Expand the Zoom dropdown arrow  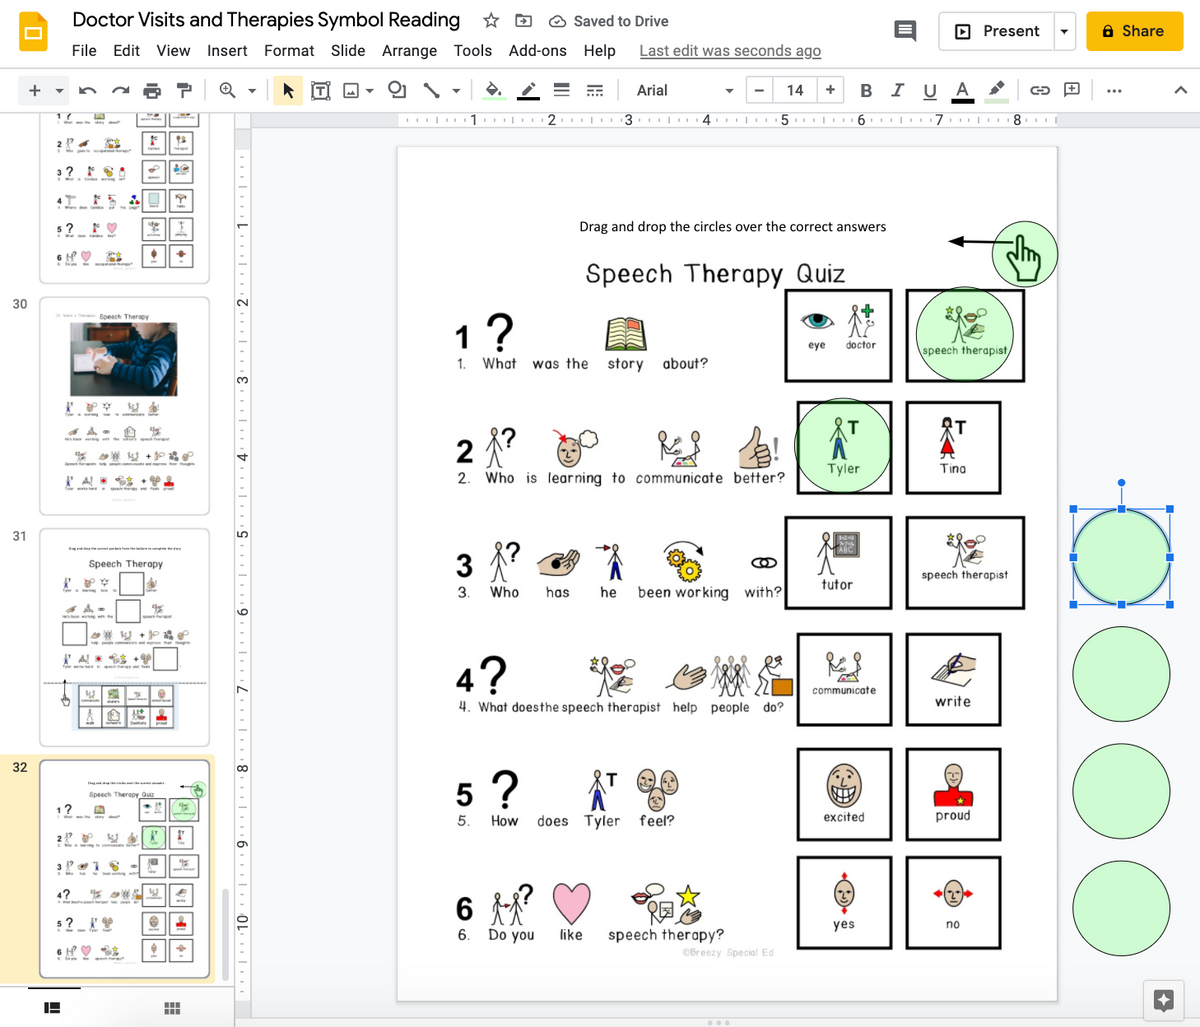click(x=252, y=91)
